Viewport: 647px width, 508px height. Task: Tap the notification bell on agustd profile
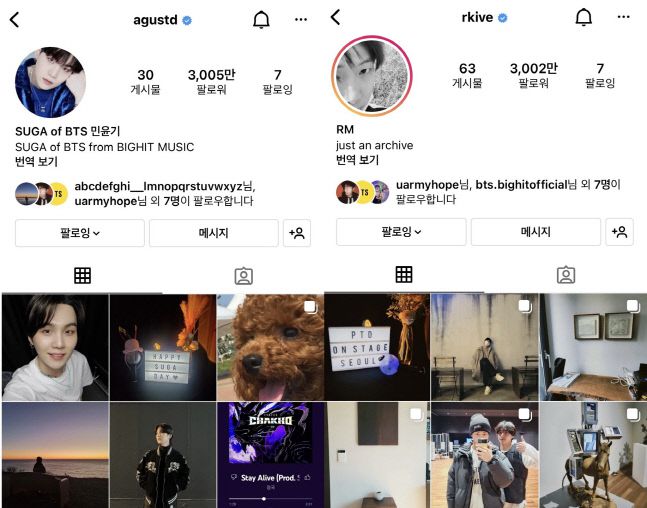261,19
